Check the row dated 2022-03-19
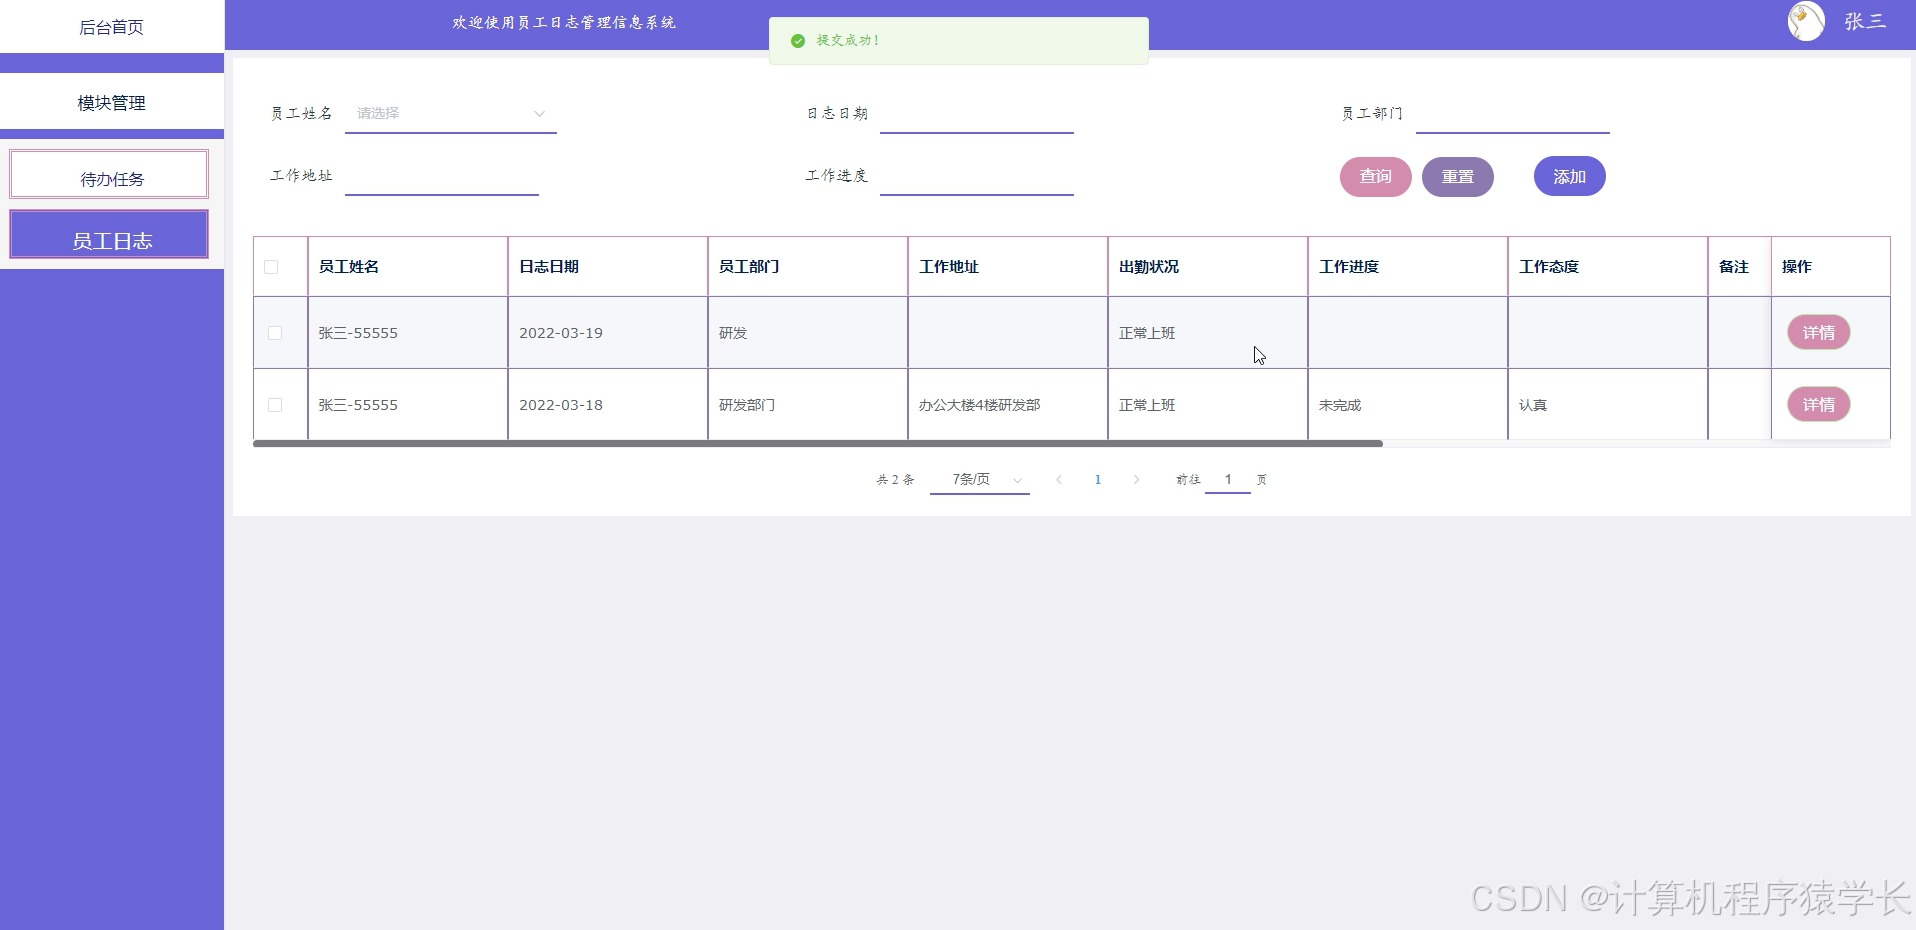The image size is (1916, 930). coord(275,333)
